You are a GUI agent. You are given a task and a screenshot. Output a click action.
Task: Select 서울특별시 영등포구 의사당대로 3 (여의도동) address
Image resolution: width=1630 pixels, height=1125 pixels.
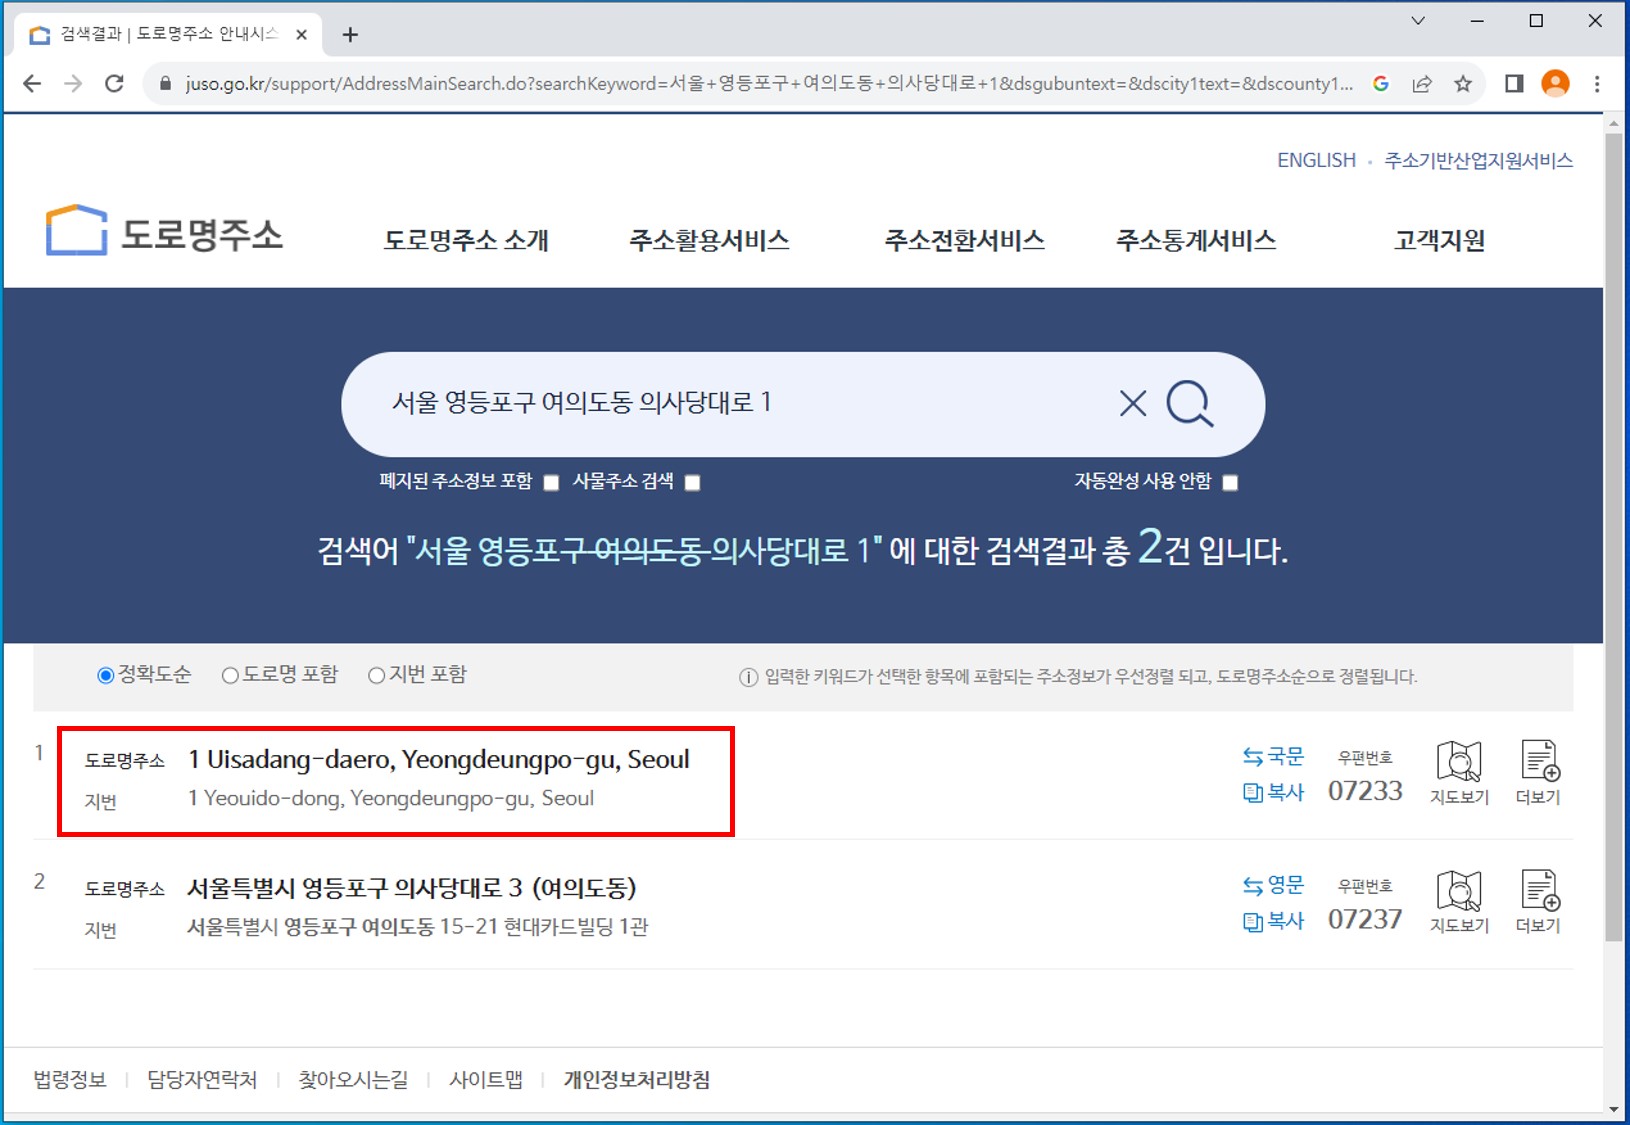tap(412, 888)
